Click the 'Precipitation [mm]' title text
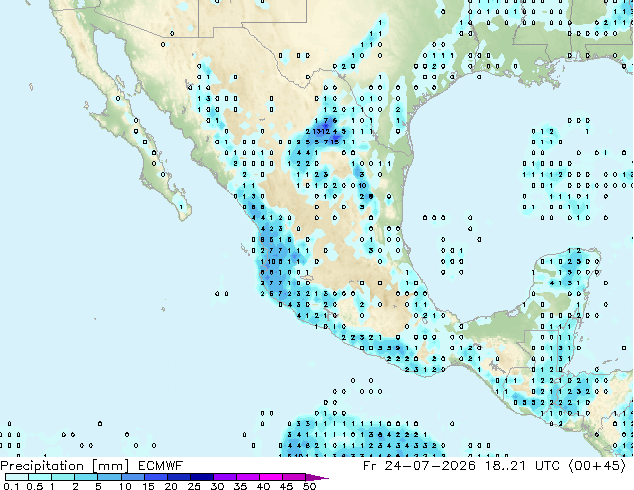The width and height of the screenshot is (634, 490). (65, 466)
